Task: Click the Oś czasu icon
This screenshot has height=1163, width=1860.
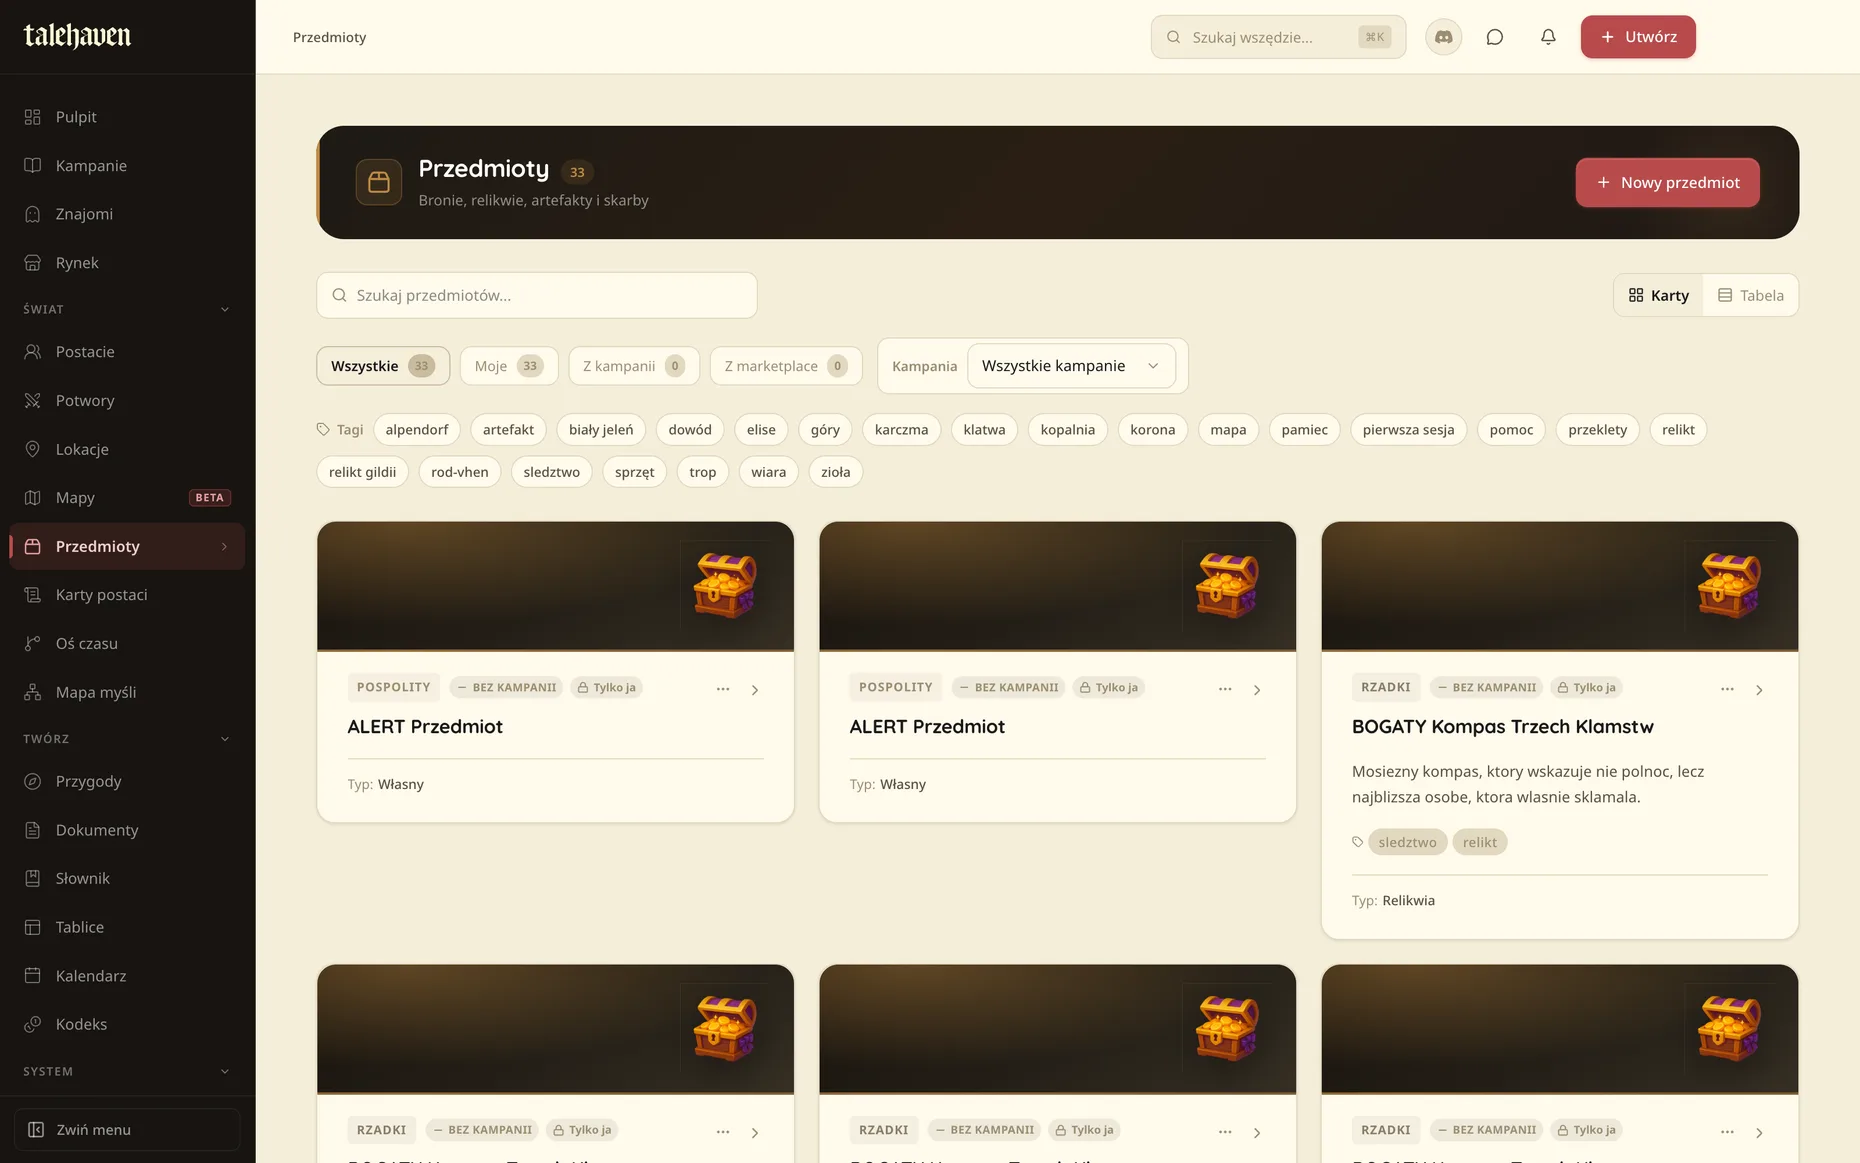Action: tap(33, 643)
